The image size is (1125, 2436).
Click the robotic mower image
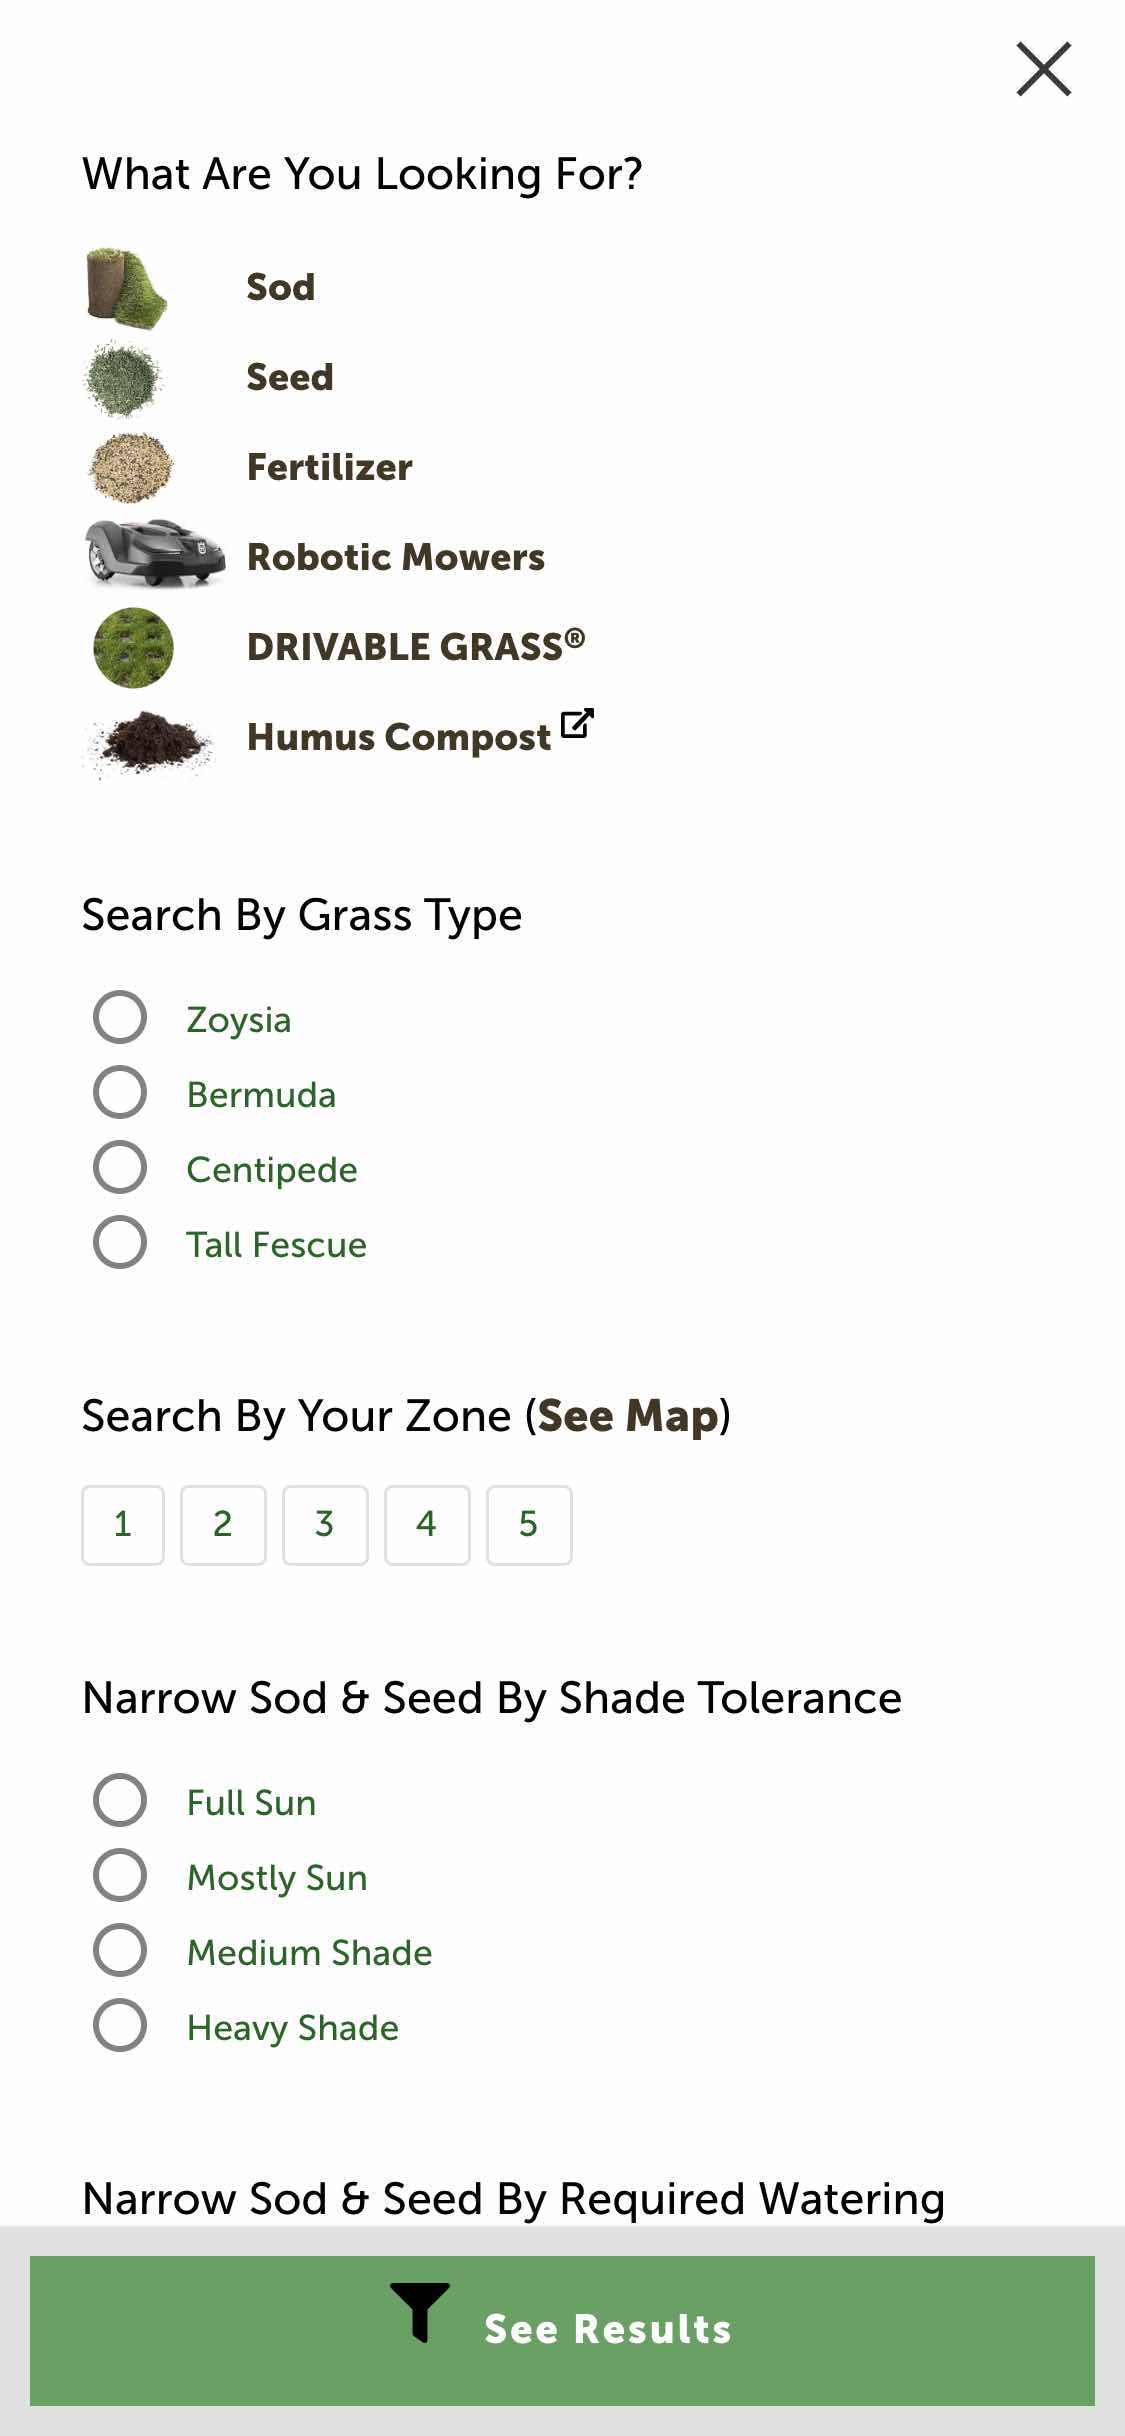155,553
